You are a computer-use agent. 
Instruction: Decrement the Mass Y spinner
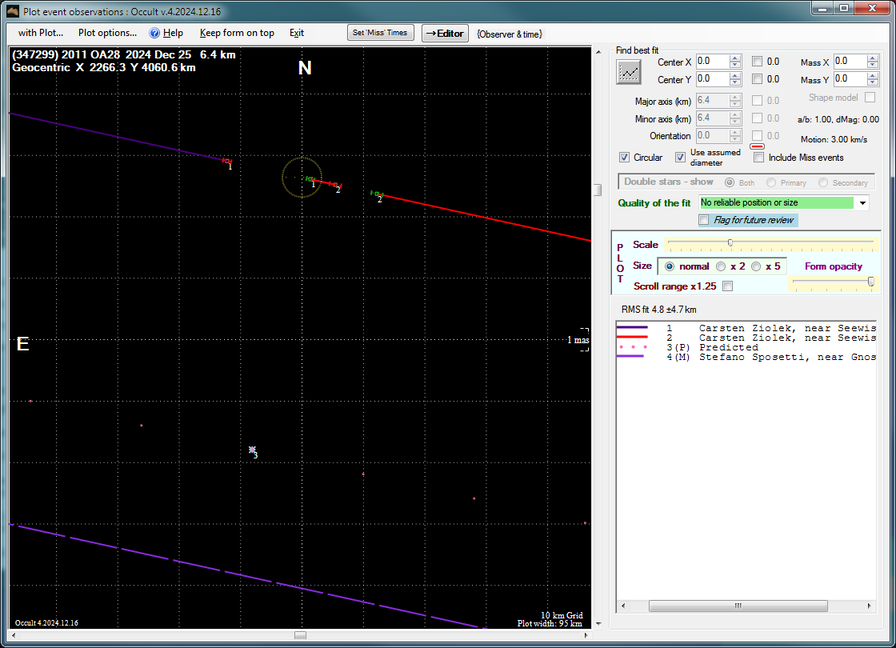(x=872, y=82)
